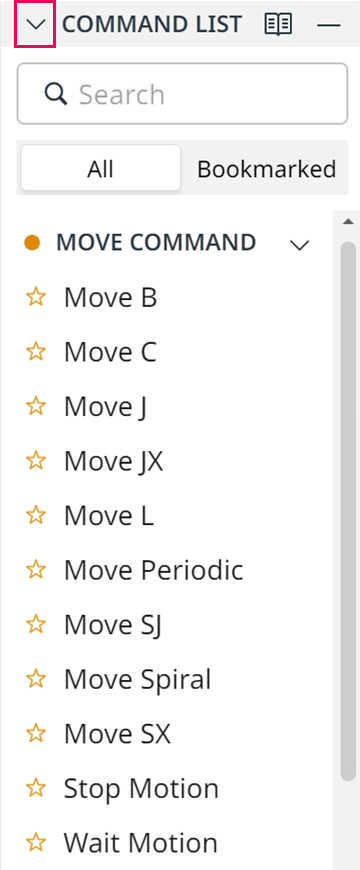This screenshot has width=360, height=870.
Task: Star the Move L command
Action: tap(36, 515)
